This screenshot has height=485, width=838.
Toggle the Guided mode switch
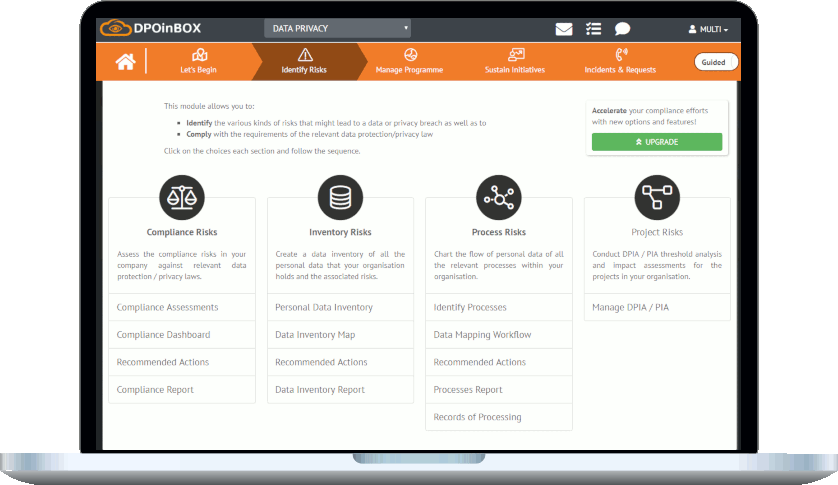click(x=716, y=62)
